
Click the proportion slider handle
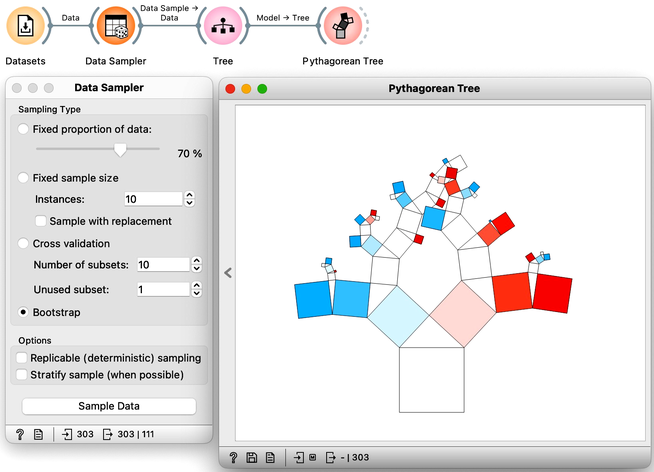[x=120, y=150]
